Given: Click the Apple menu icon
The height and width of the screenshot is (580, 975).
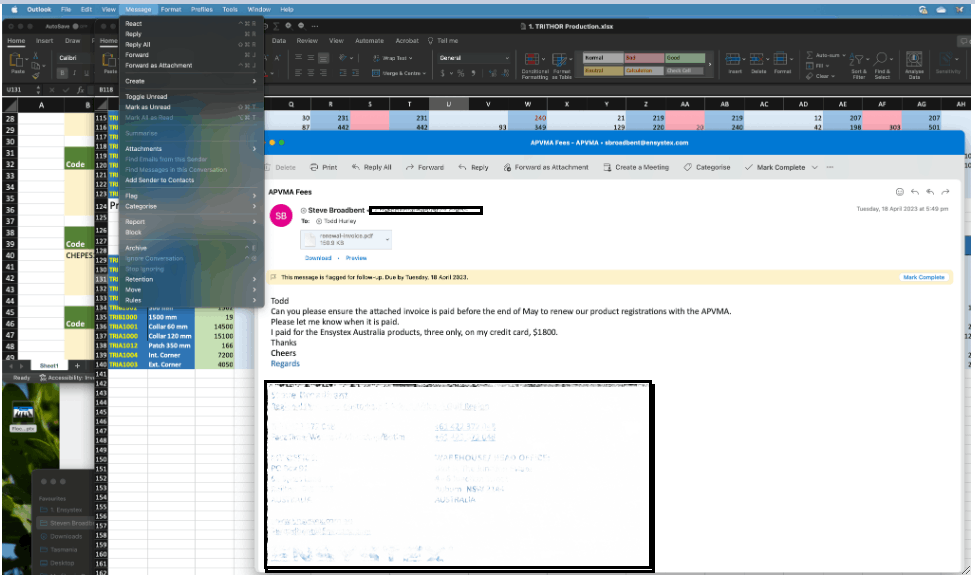Looking at the screenshot, I should point(14,9).
